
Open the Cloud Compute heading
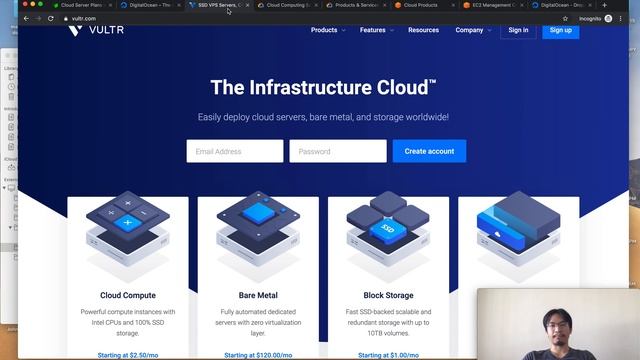128,295
